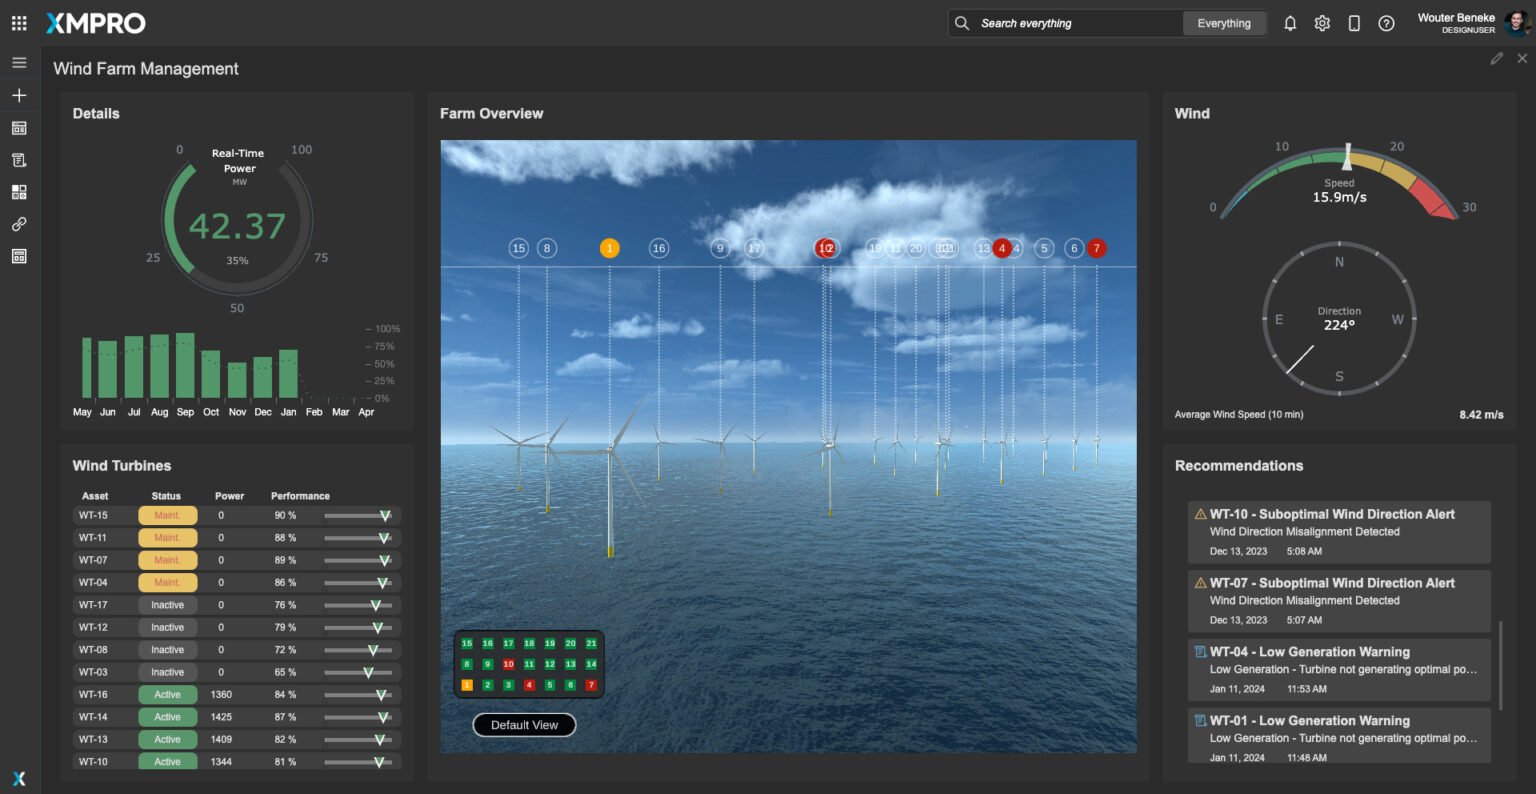Open the link icon in left sidebar
The height and width of the screenshot is (794, 1536).
pyautogui.click(x=19, y=224)
